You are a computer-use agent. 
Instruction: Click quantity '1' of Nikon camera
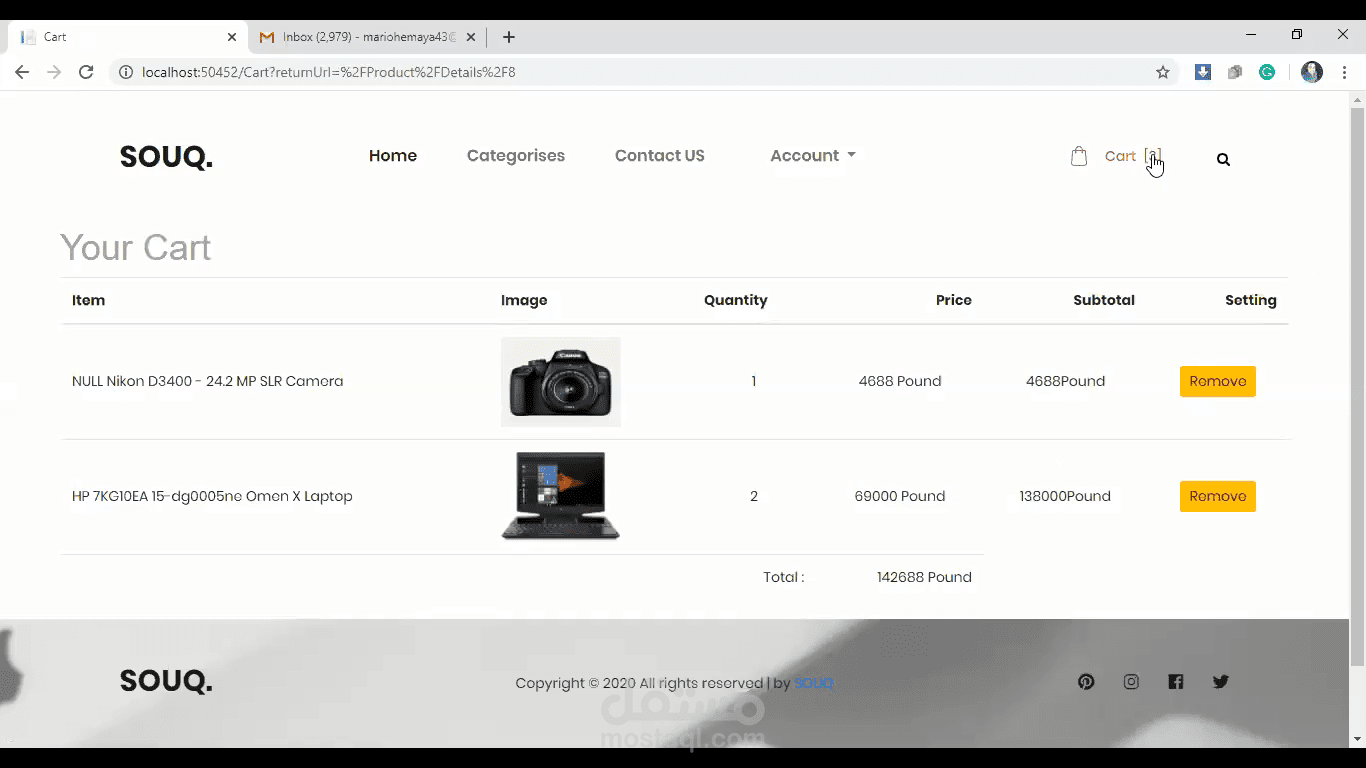click(x=754, y=381)
